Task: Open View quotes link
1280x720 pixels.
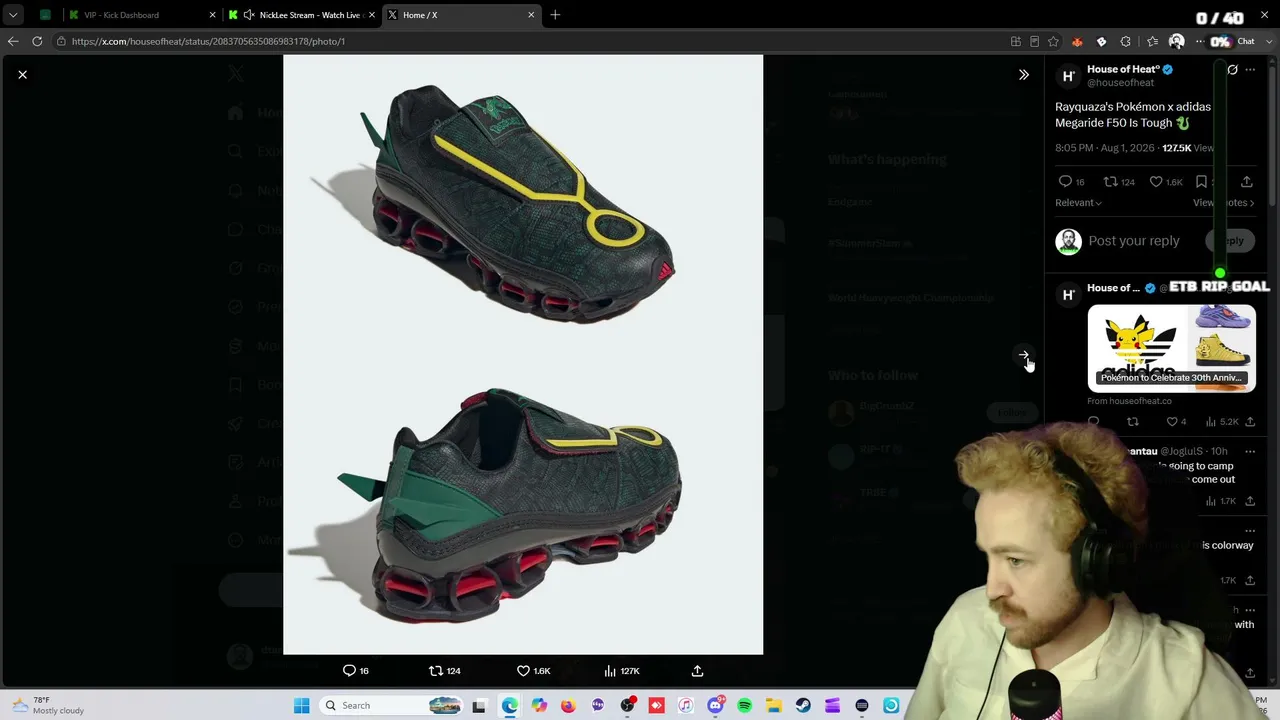Action: point(1223,203)
